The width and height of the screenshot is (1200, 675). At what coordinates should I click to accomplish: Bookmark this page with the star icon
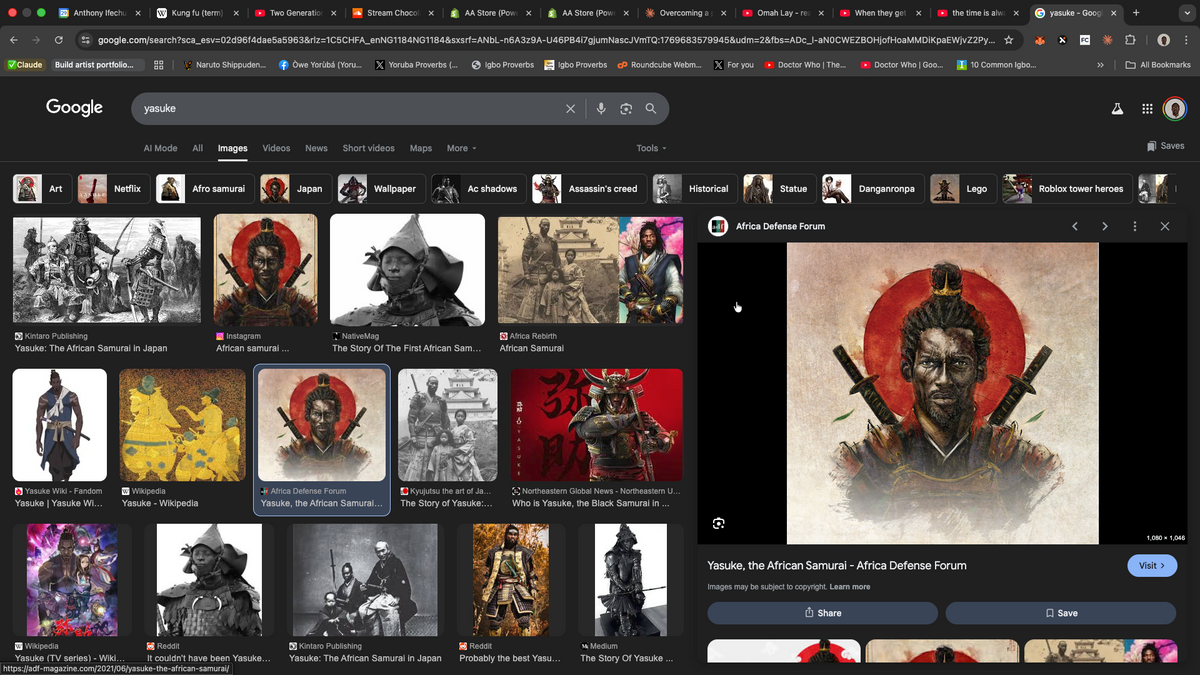click(1009, 40)
